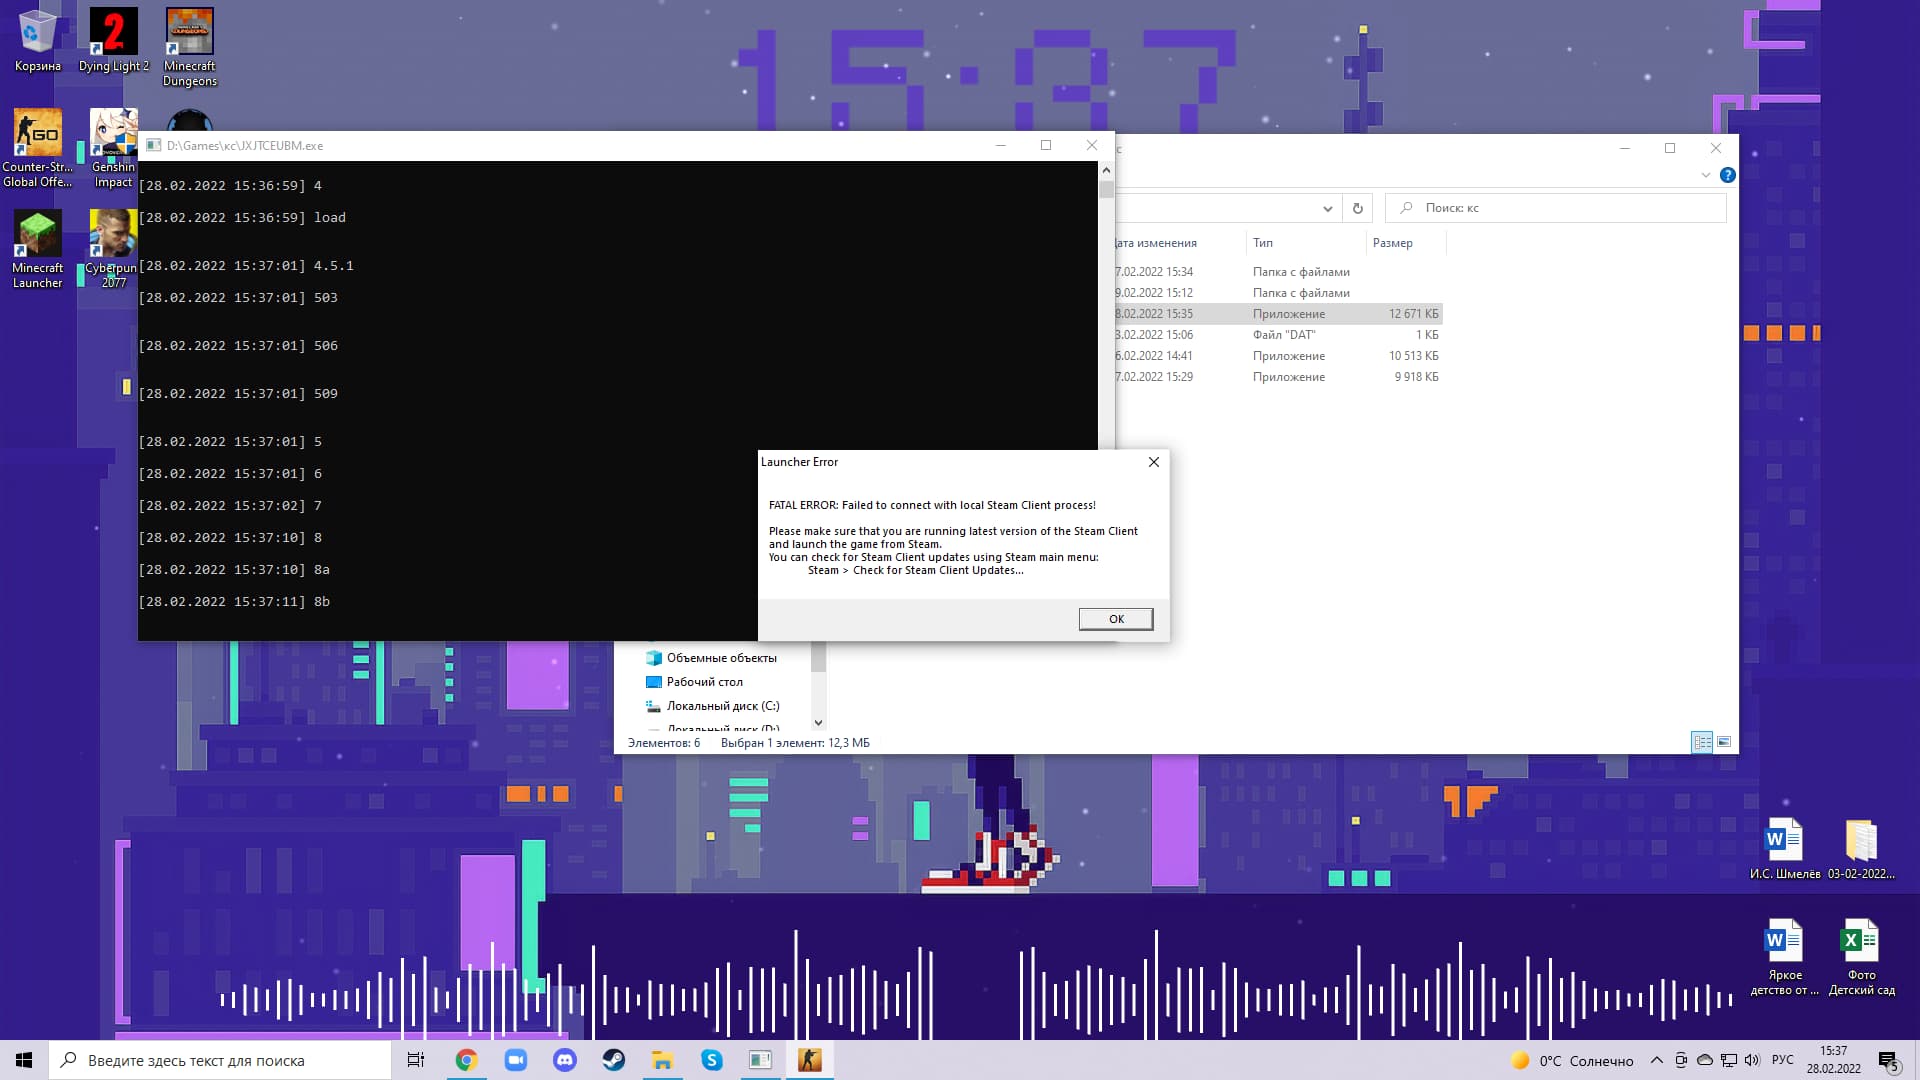
Task: Open the Genshin Impact desktop shortcut
Action: coord(113,148)
